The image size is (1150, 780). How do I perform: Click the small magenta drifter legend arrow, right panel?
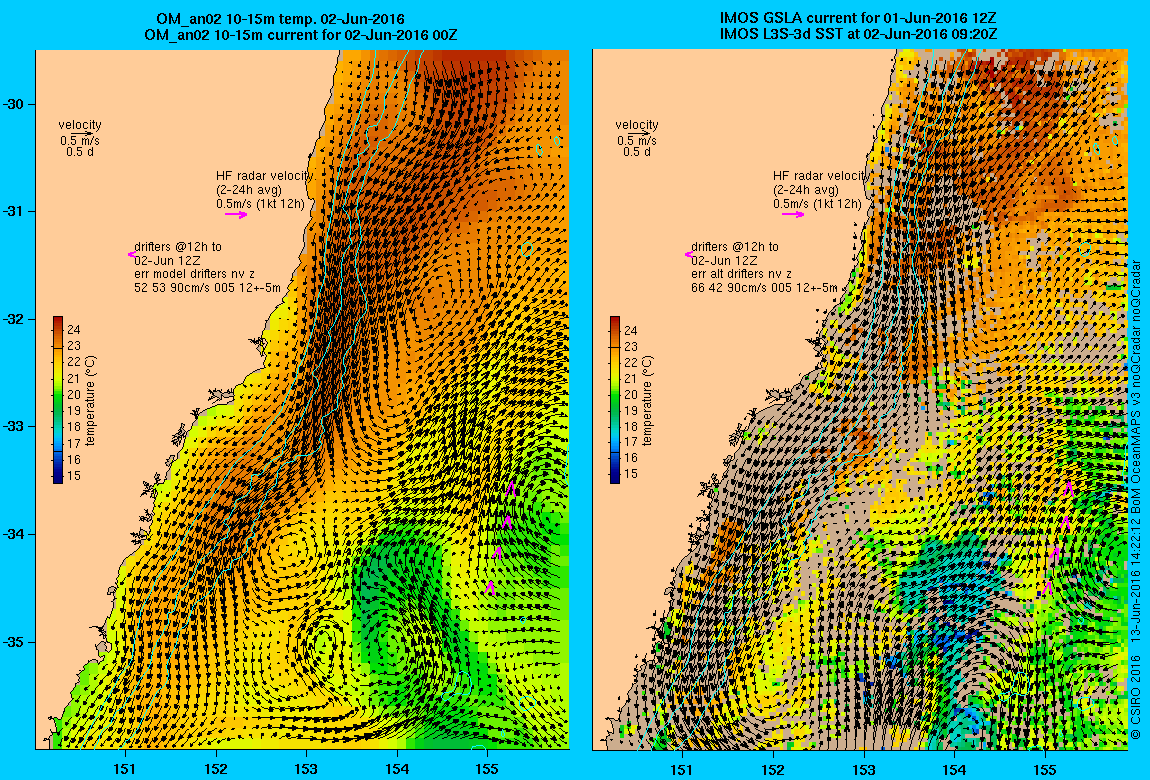point(688,254)
